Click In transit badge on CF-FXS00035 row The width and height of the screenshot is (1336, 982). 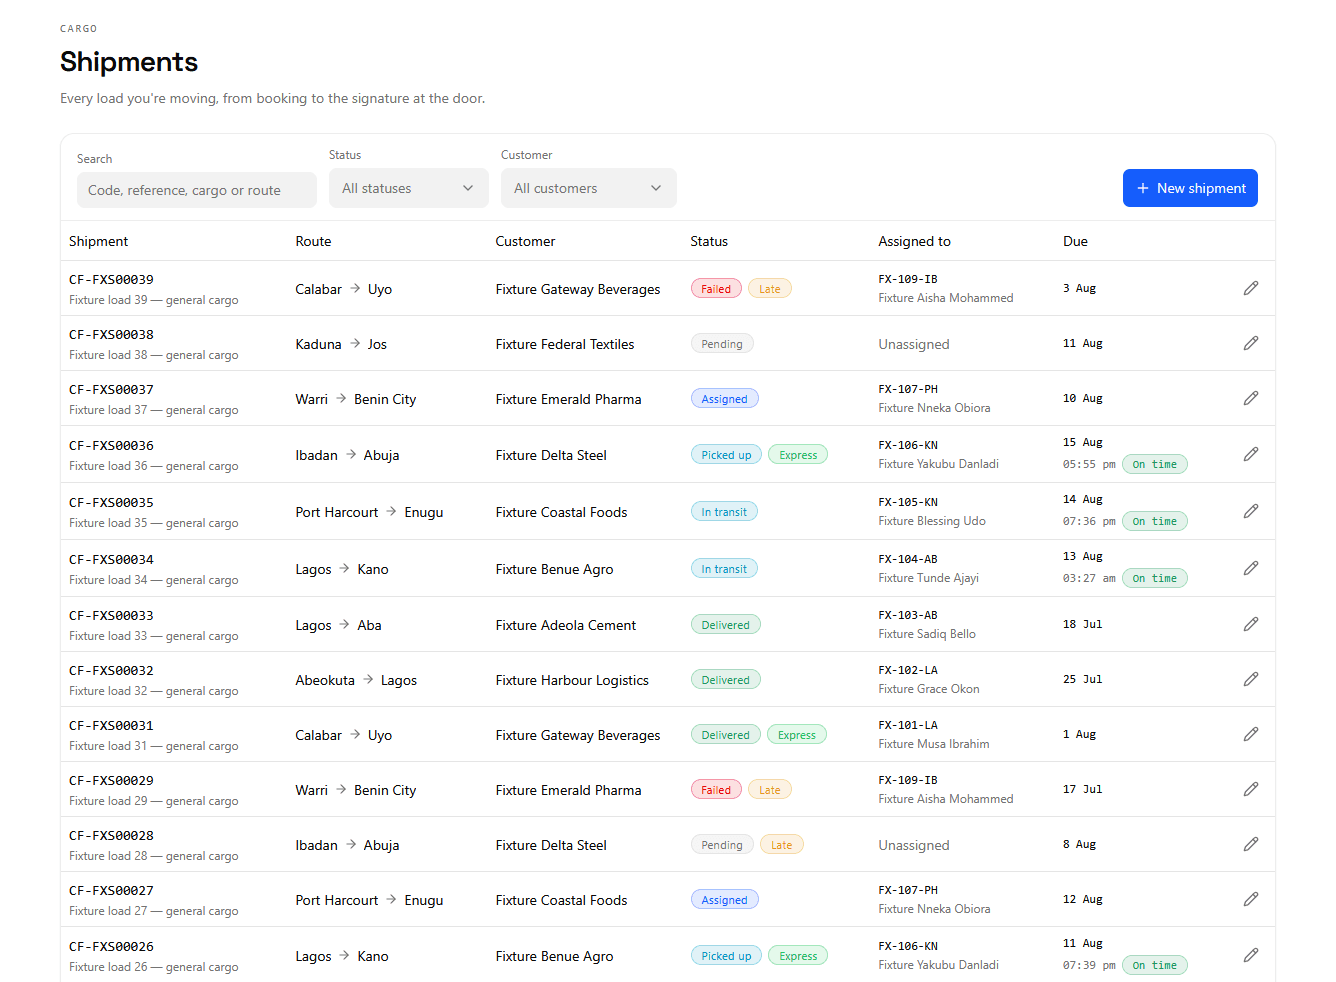click(x=724, y=512)
